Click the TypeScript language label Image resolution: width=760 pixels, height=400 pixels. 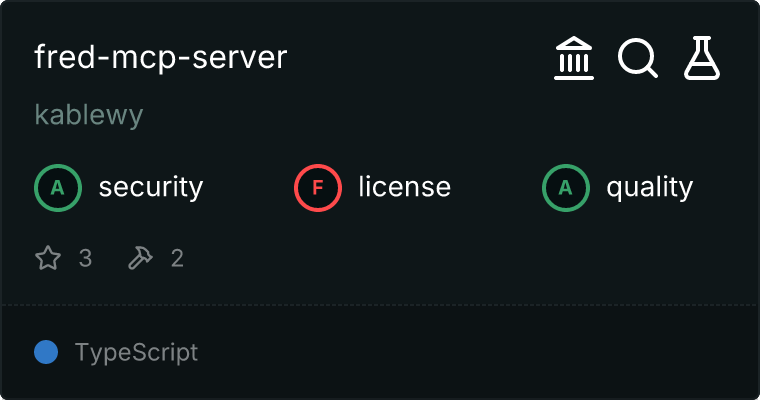[x=136, y=352]
